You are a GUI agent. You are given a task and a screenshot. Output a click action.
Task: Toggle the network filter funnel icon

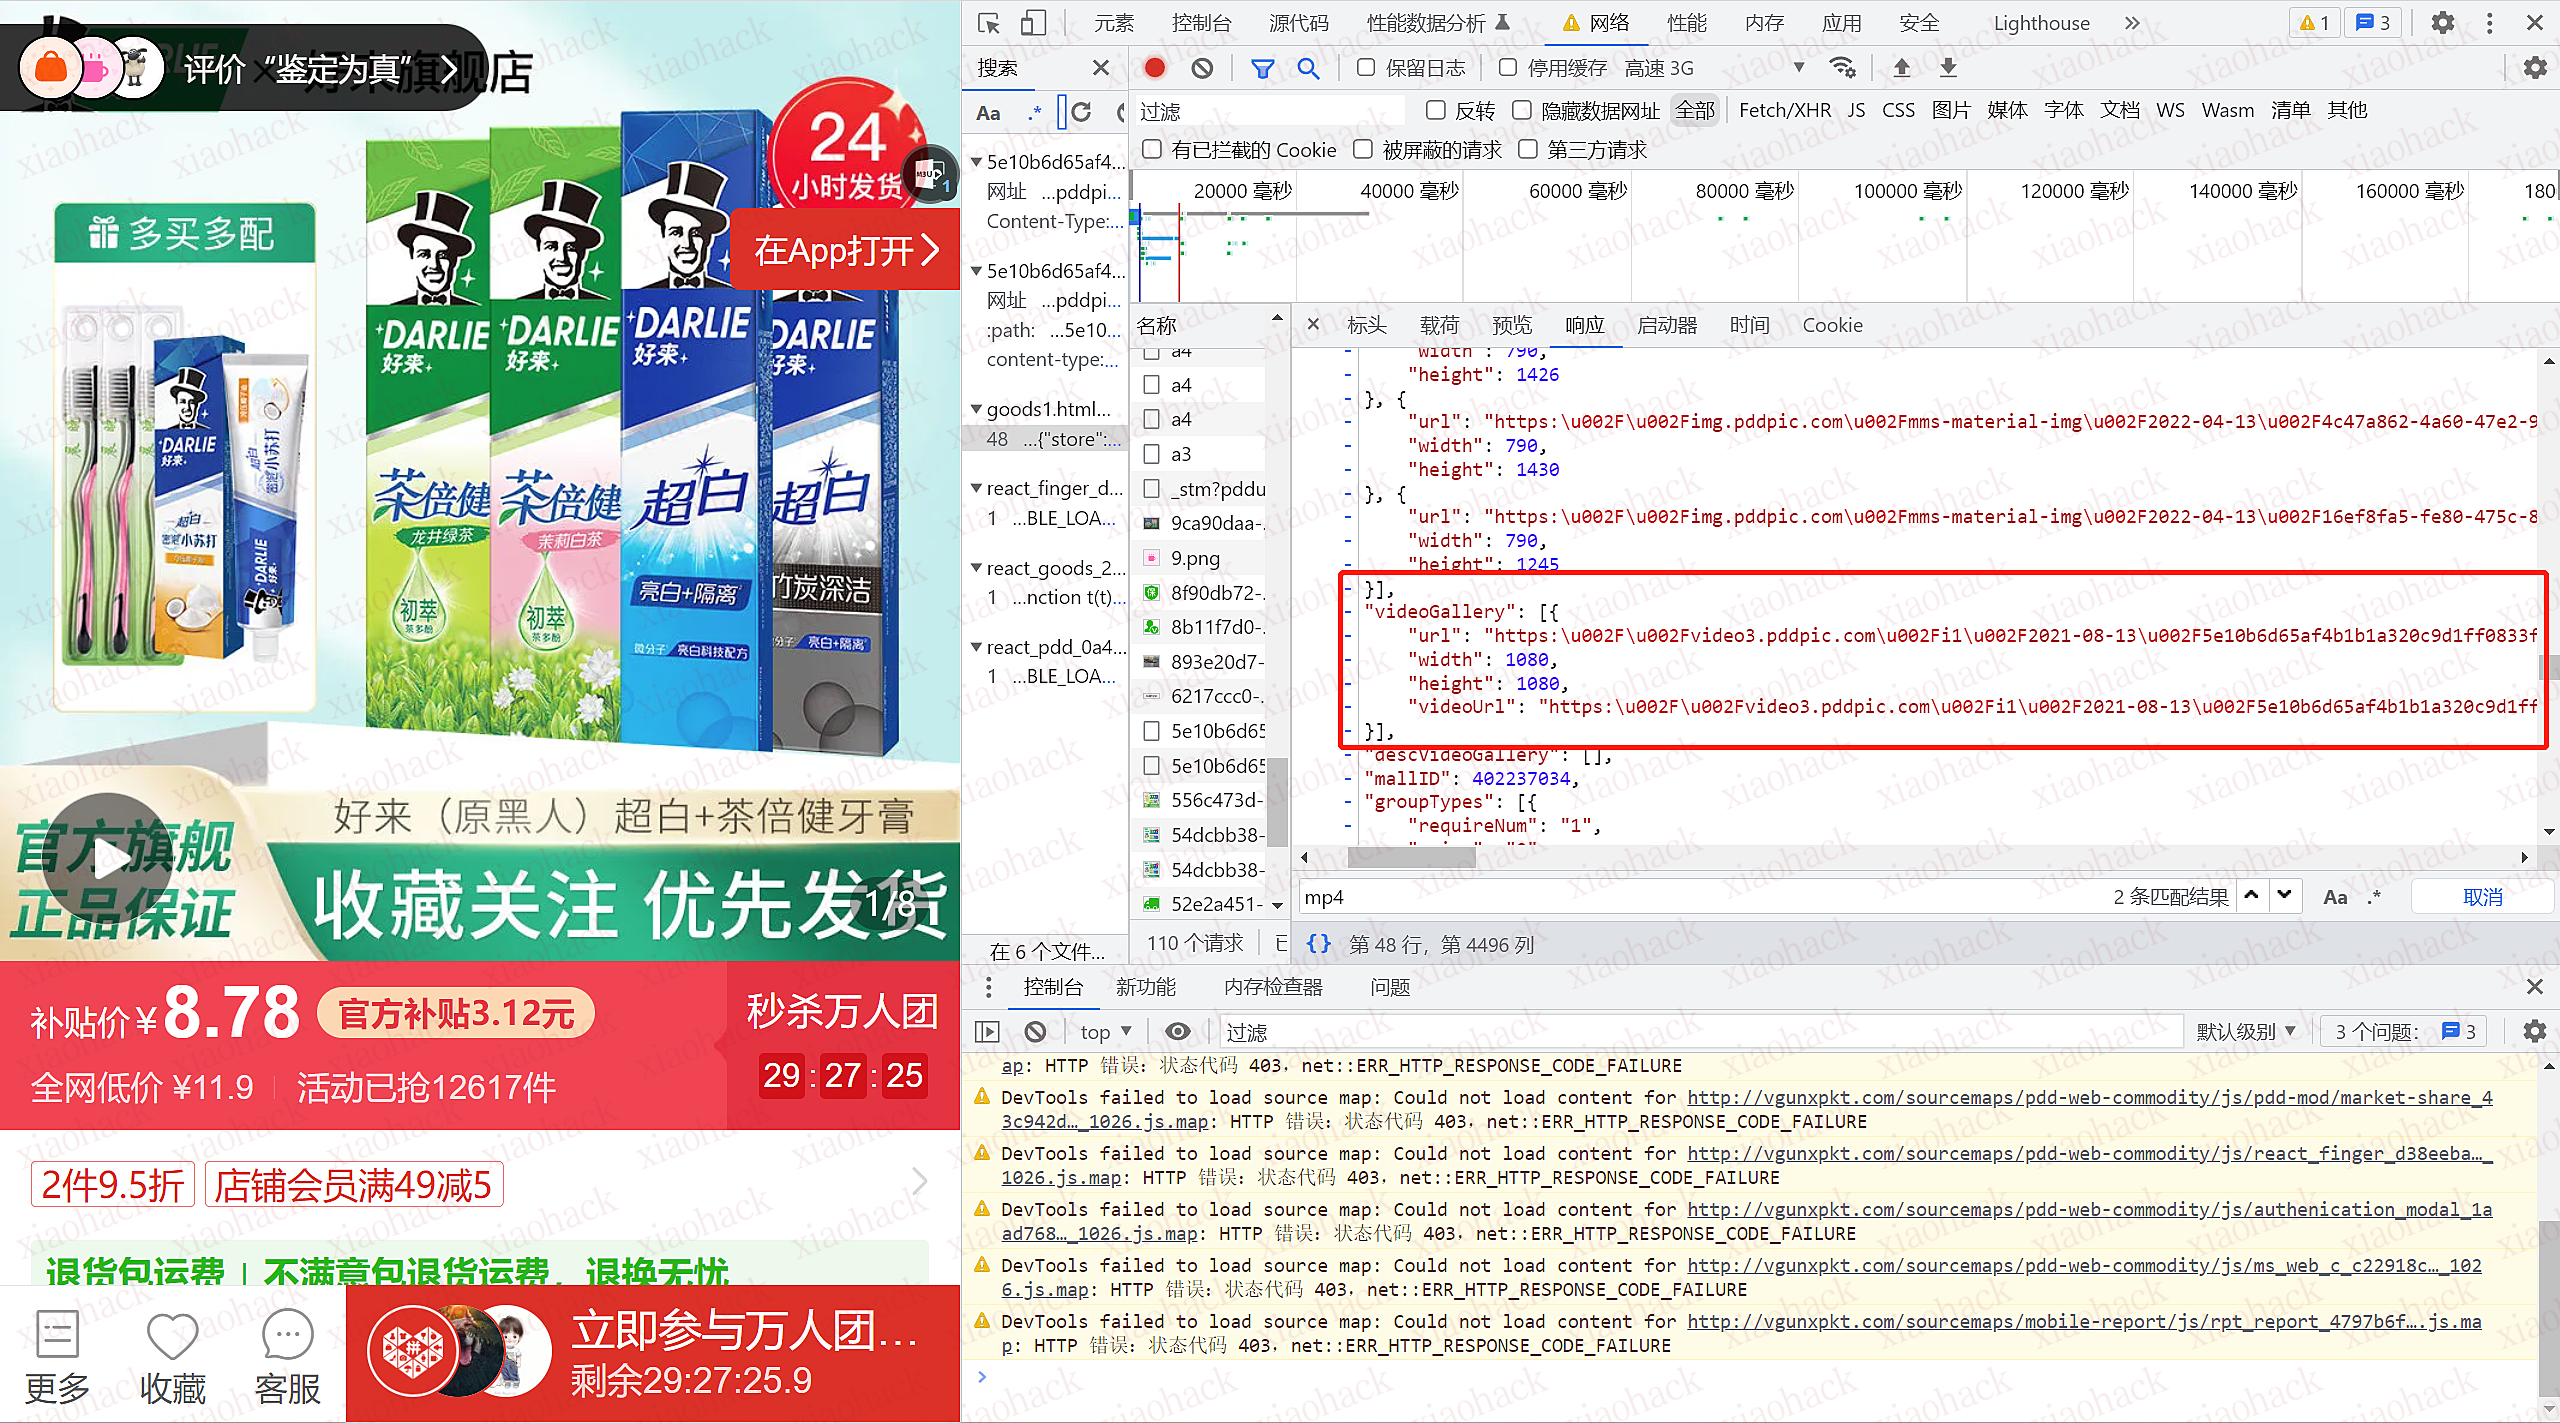point(1262,68)
